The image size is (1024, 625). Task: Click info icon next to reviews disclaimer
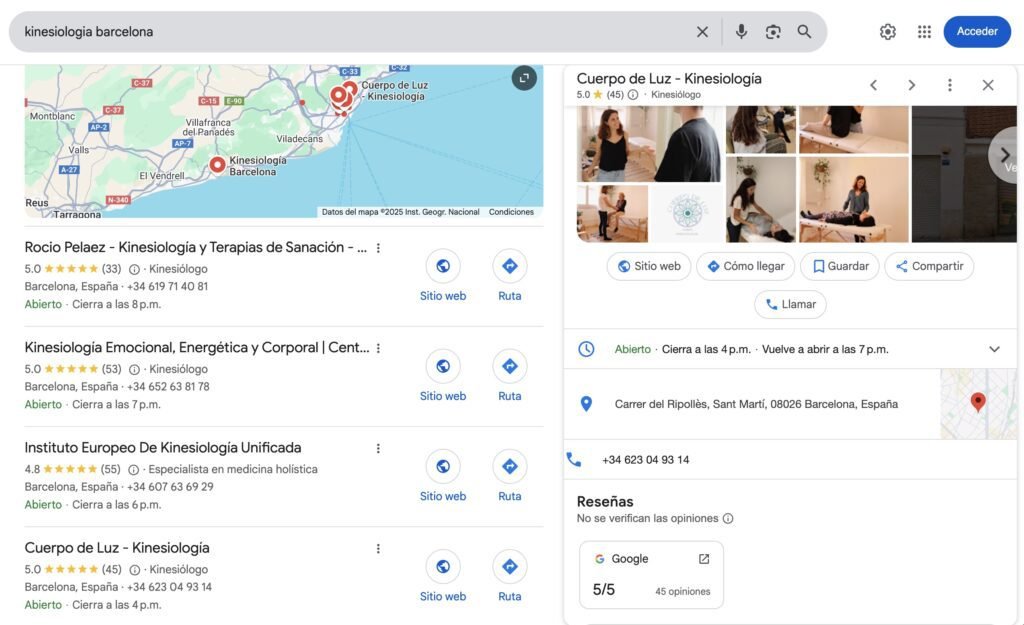click(x=728, y=519)
